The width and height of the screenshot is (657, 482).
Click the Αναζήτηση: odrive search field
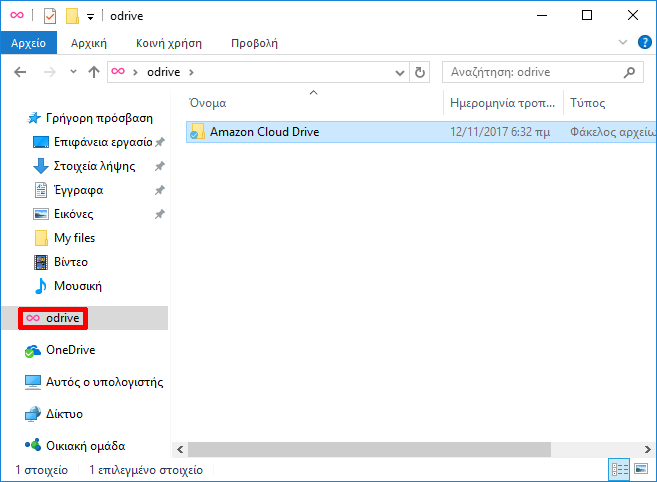[x=543, y=72]
